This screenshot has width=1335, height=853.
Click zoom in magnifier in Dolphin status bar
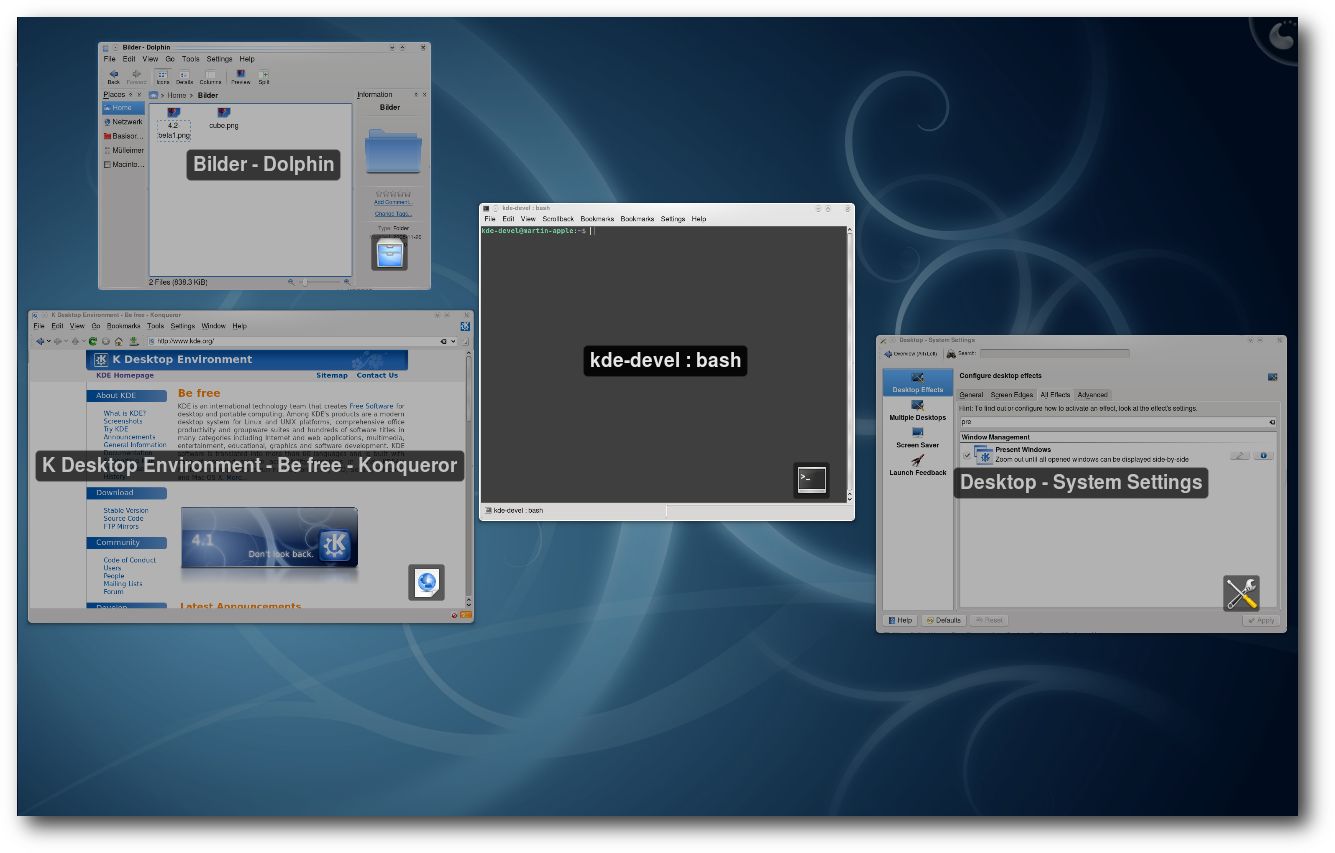(x=347, y=282)
